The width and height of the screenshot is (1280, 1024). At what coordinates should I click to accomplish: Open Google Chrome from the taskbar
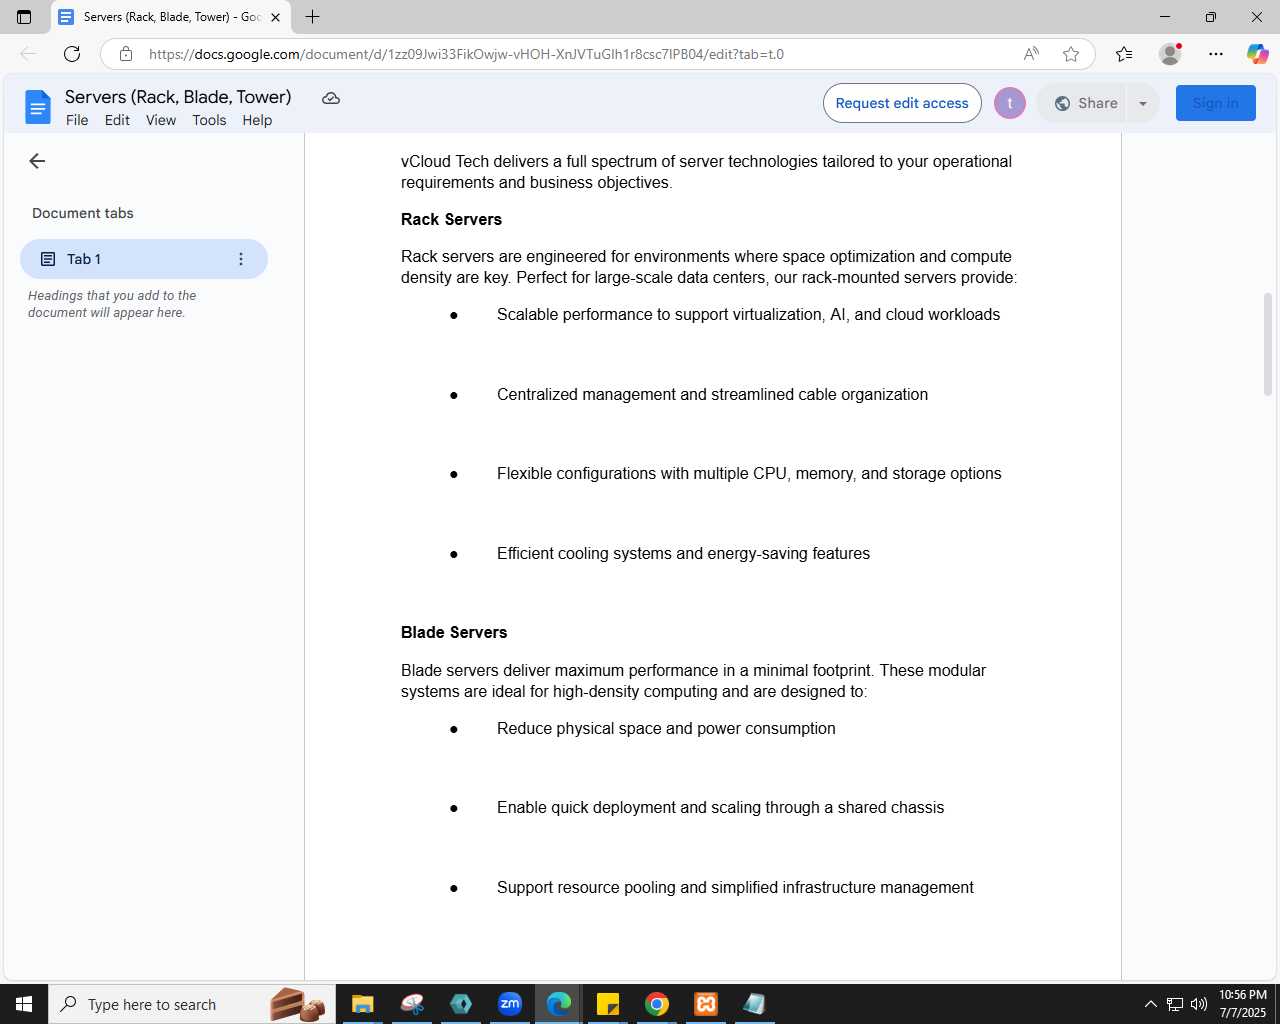coord(657,1004)
